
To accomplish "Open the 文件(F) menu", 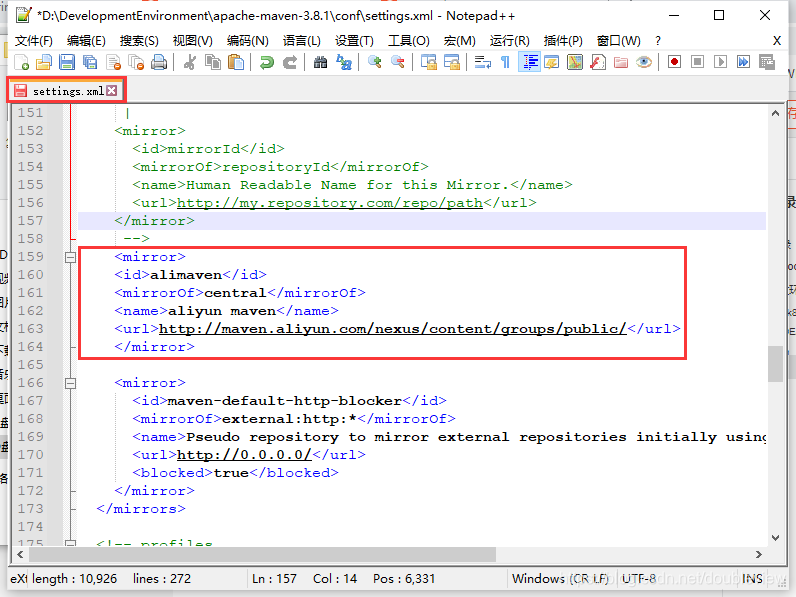I will (x=34, y=41).
